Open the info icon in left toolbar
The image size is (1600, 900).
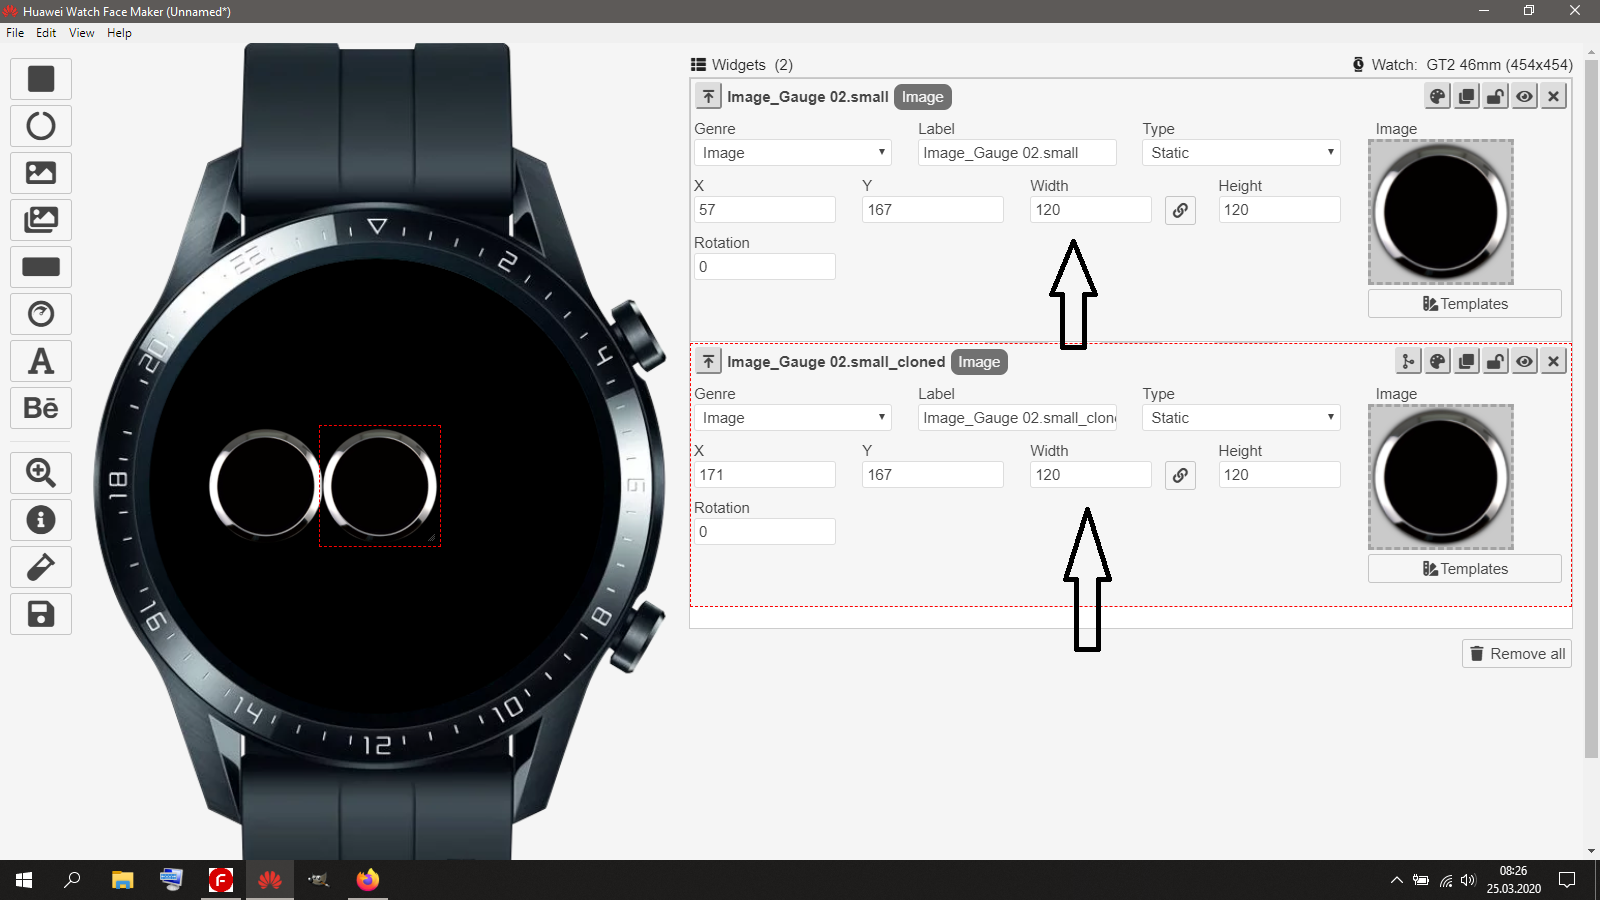pyautogui.click(x=41, y=520)
